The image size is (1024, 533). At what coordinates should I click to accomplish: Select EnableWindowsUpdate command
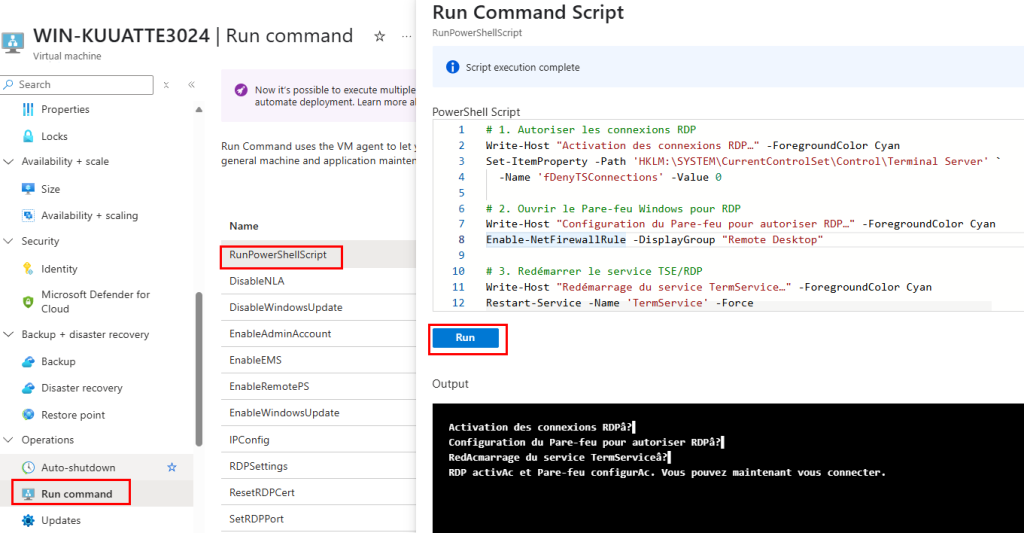coord(284,413)
